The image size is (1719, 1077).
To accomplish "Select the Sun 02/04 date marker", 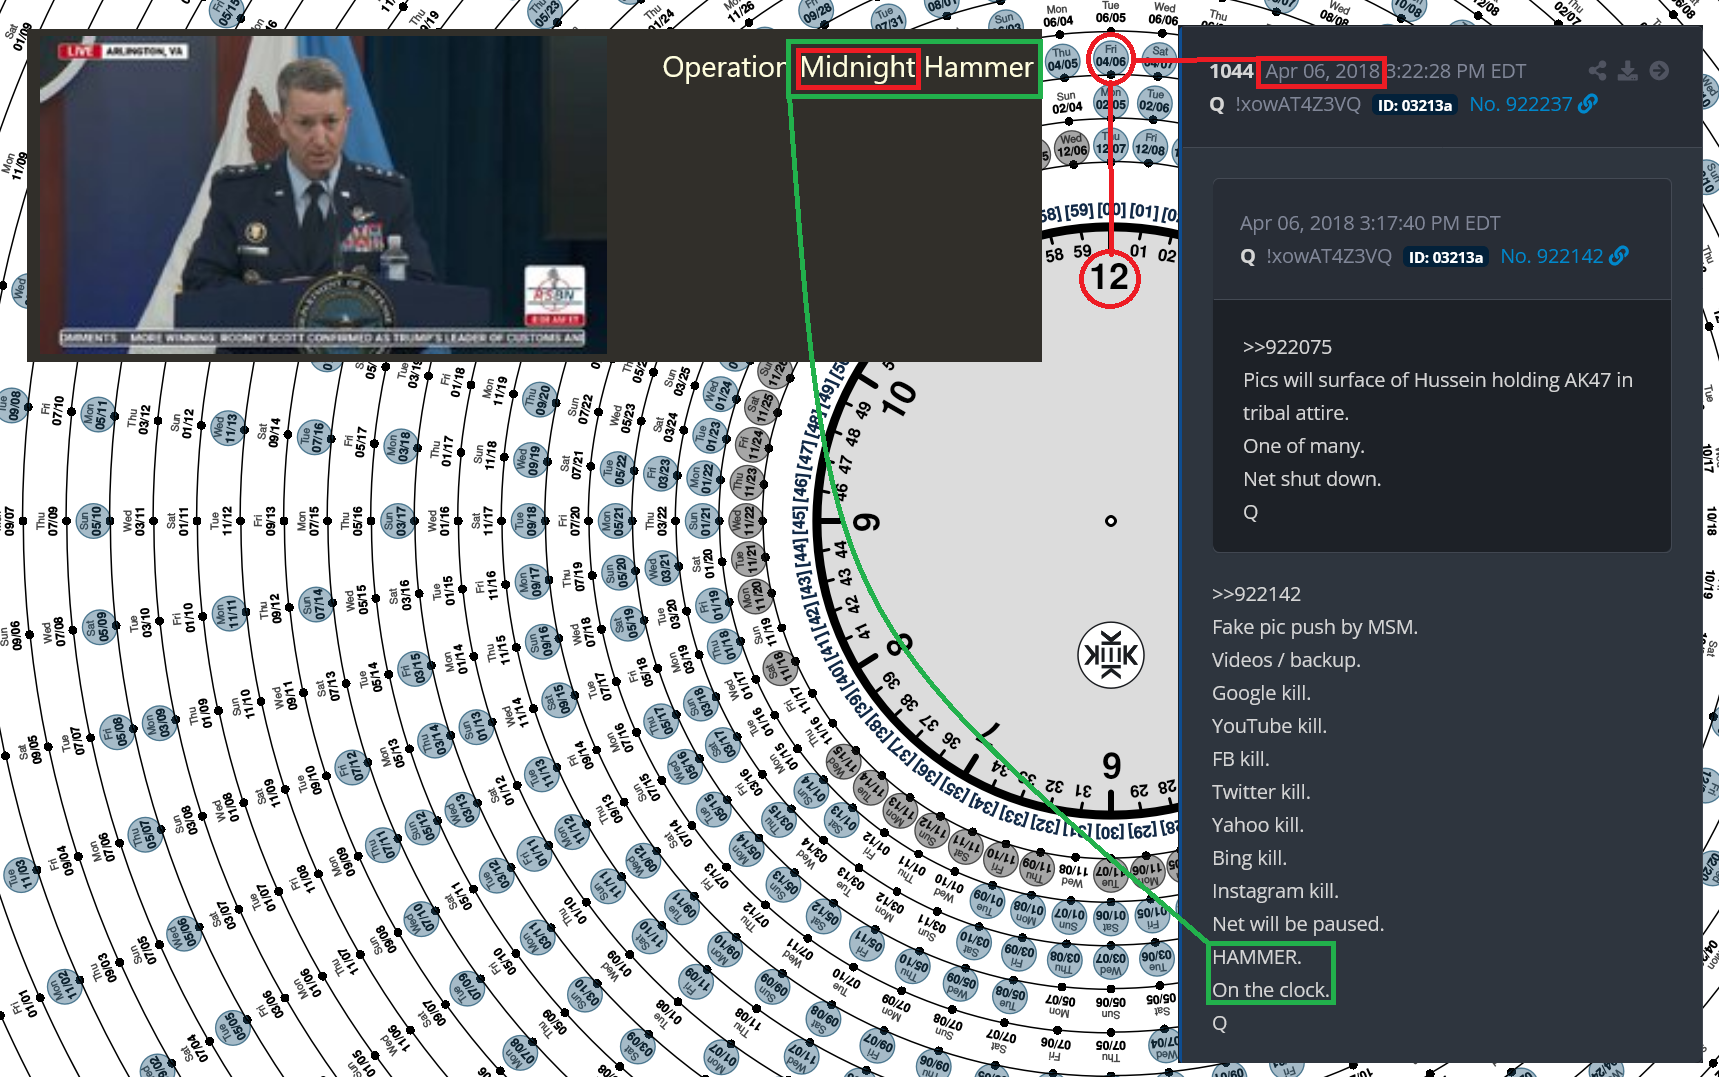I will (x=1066, y=102).
